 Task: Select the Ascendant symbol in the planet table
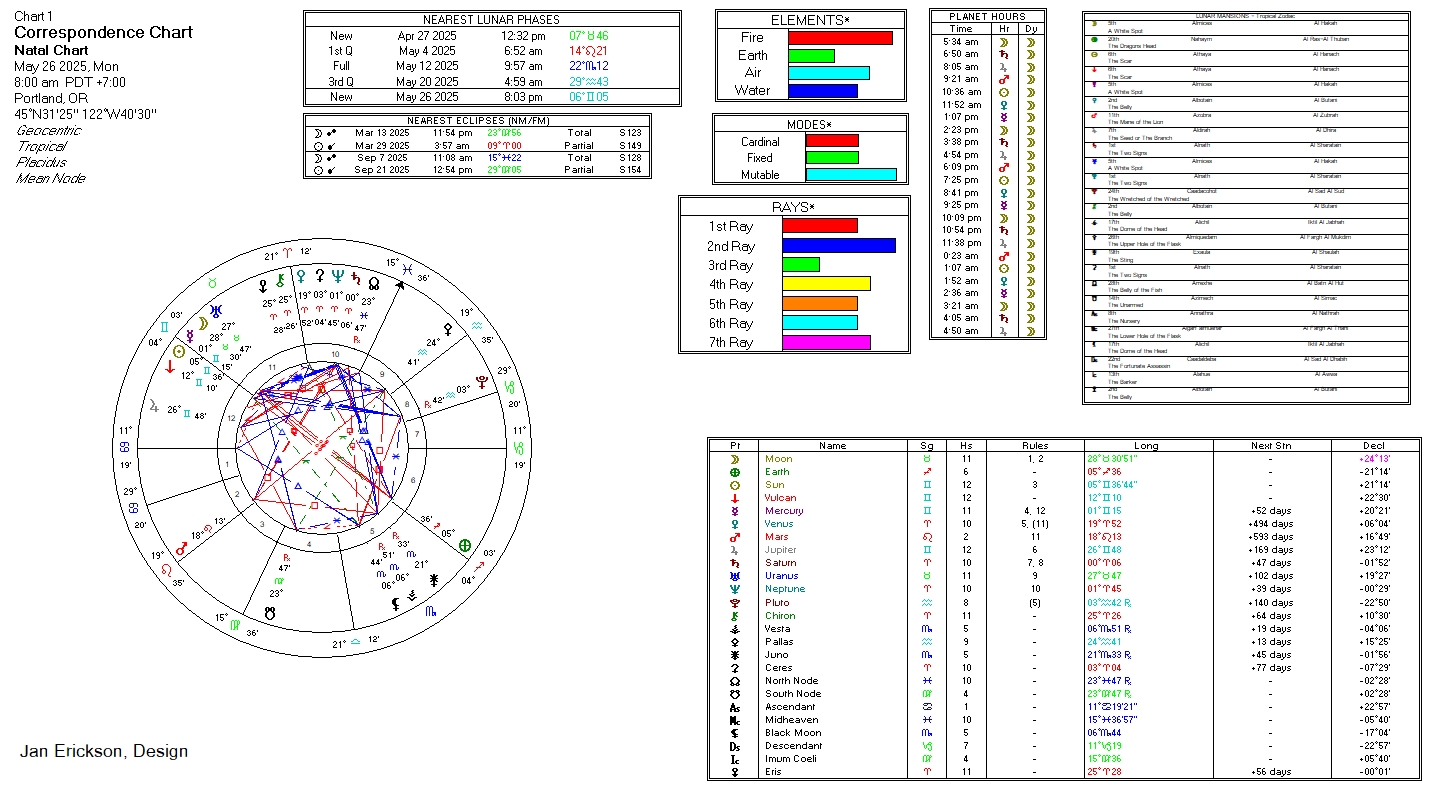tap(735, 707)
